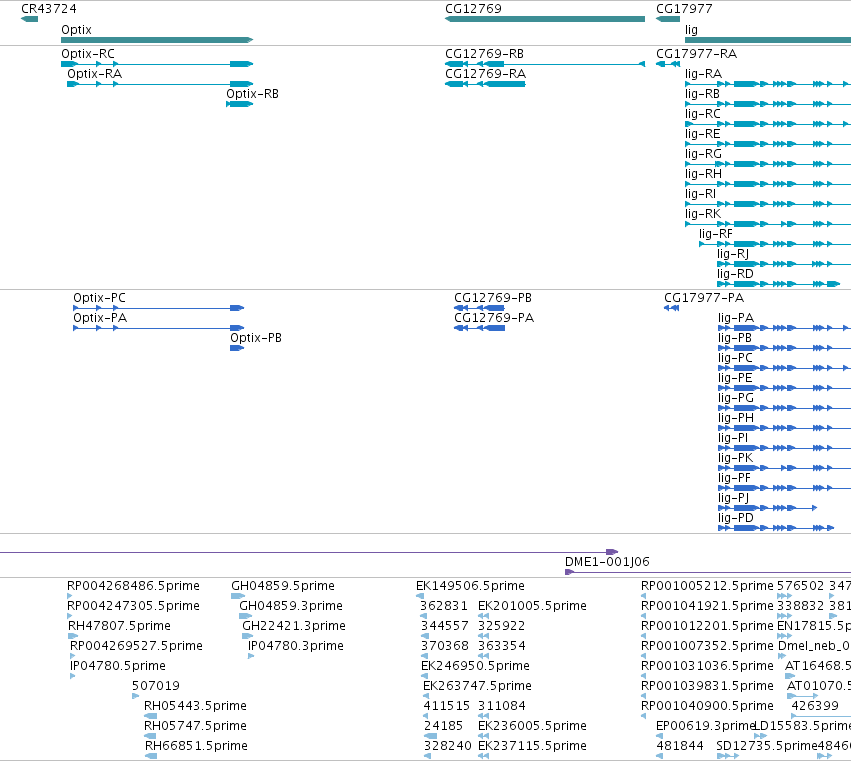Click the Optix-PA protein label
Image resolution: width=851 pixels, height=761 pixels.
pos(100,318)
